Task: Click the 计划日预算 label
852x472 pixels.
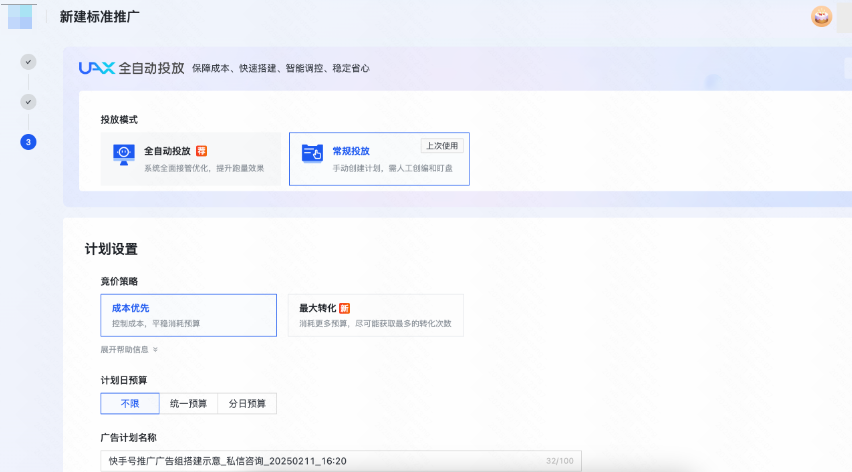Action: coord(124,380)
